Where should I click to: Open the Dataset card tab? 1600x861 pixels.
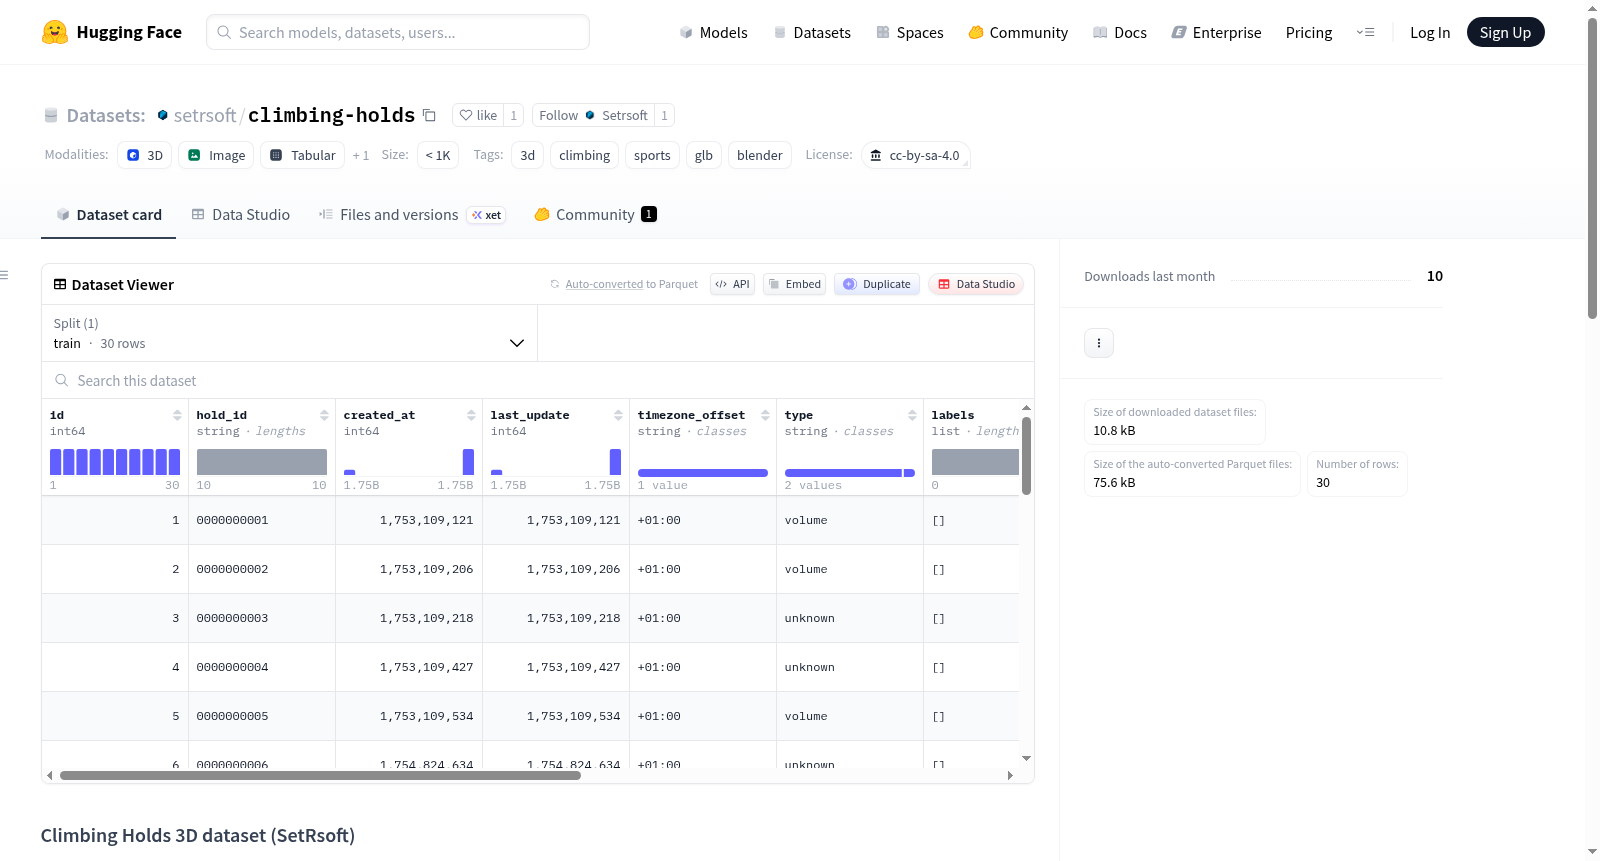tap(109, 215)
